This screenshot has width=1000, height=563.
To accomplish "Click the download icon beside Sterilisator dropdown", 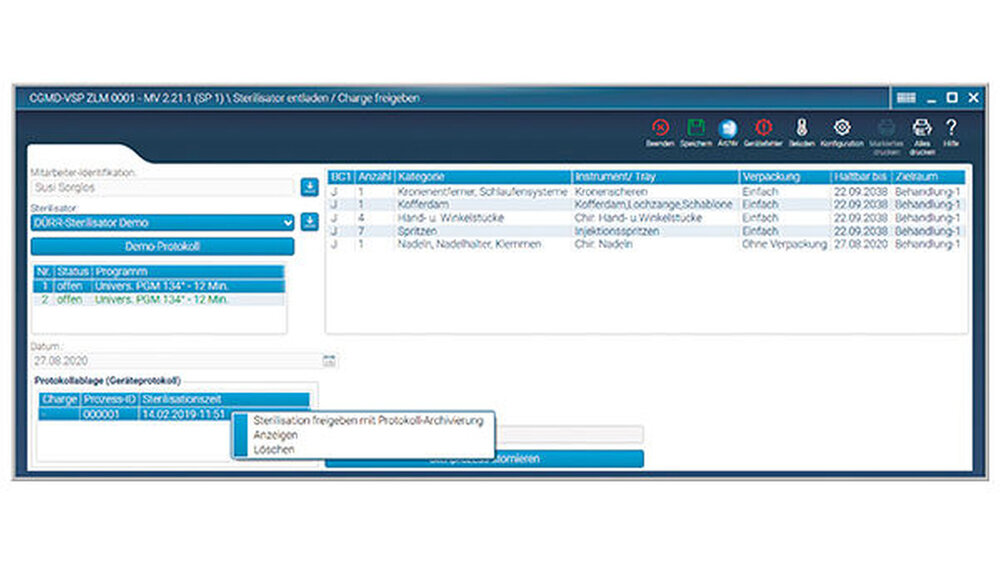I will [308, 222].
